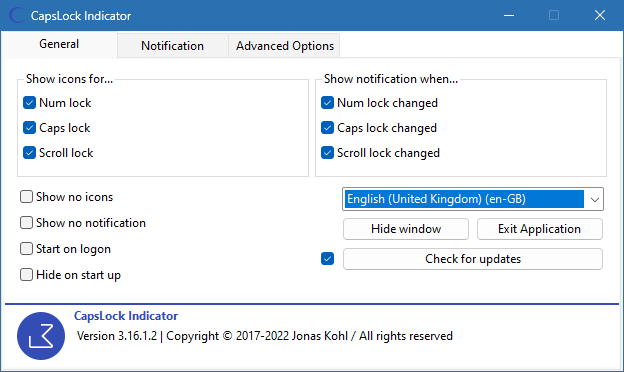The image size is (624, 372).
Task: Click the Hide window button
Action: pos(406,229)
